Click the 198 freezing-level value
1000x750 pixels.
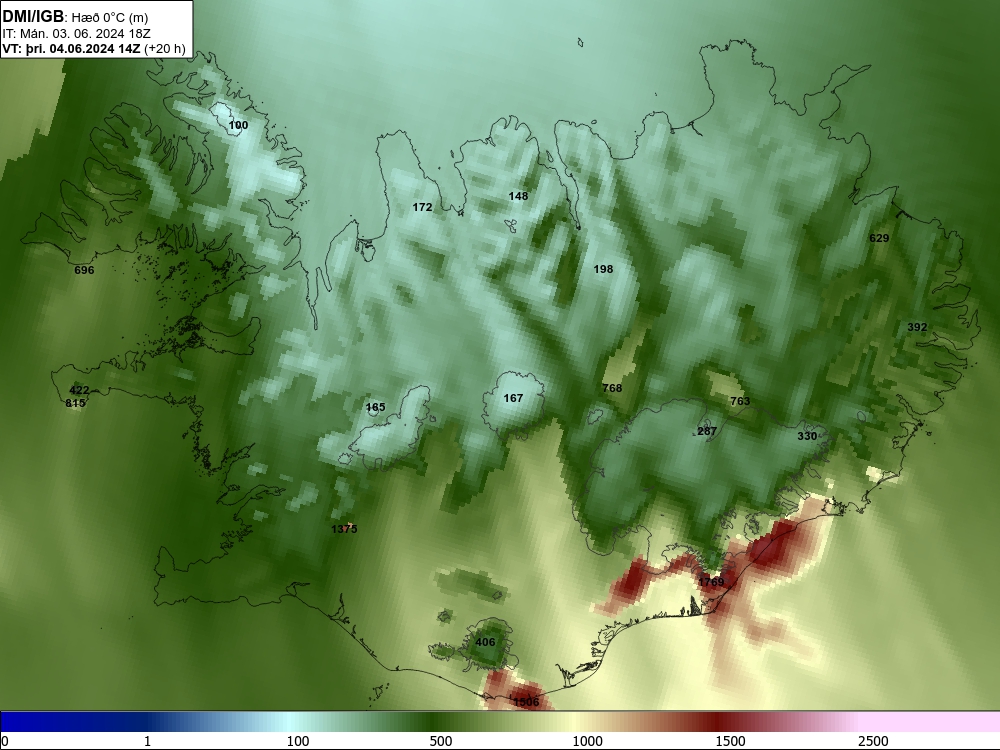tap(603, 269)
